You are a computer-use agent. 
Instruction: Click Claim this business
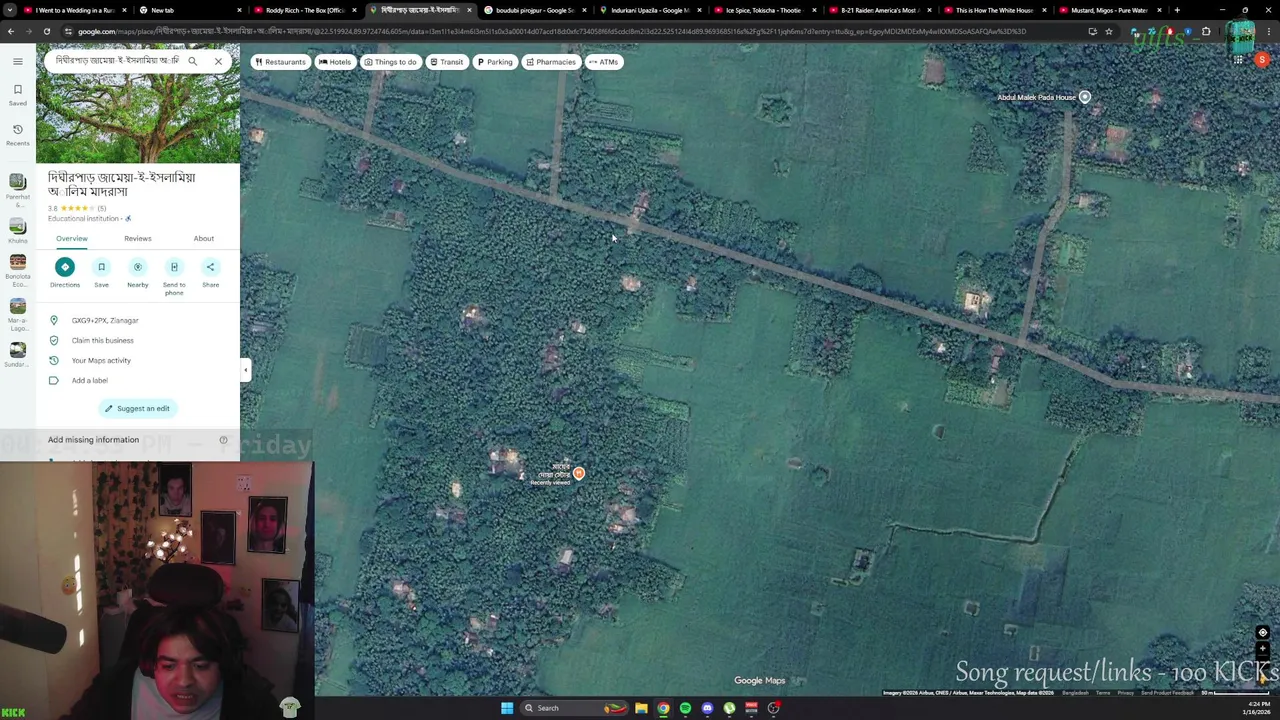[x=102, y=340]
